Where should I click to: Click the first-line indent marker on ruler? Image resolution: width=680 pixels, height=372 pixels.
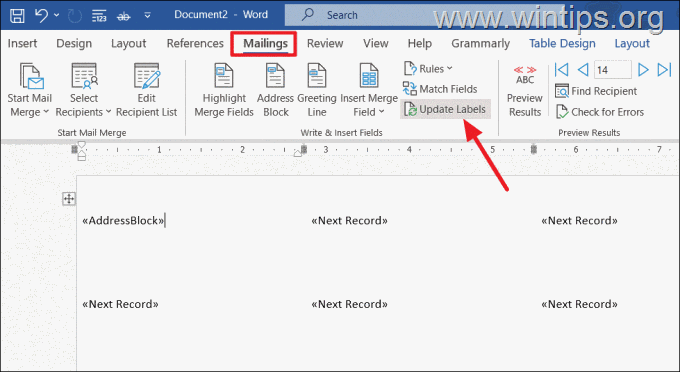coord(82,144)
